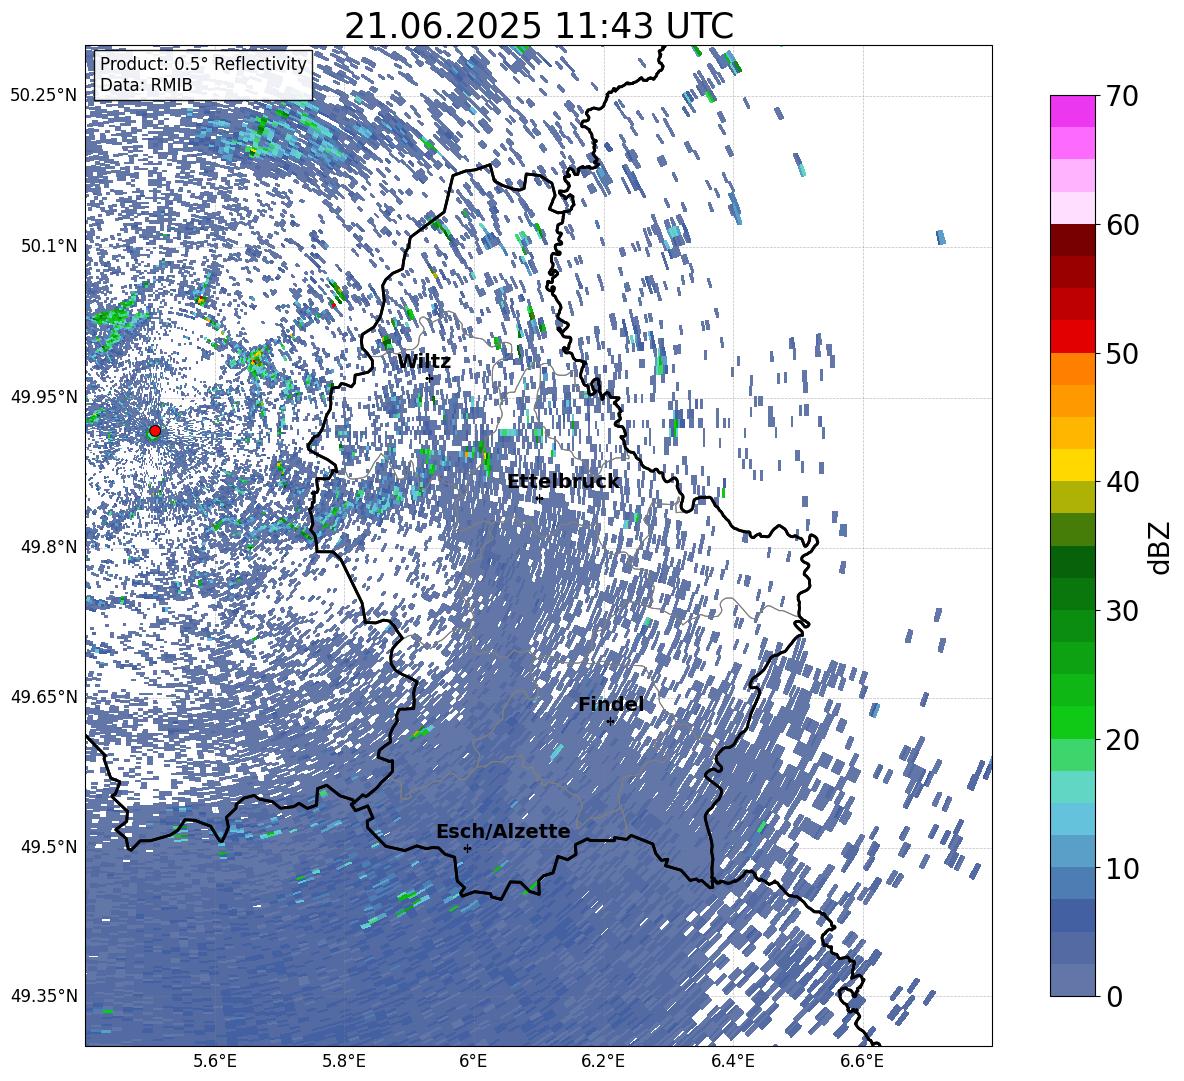Click the colorbar label '30'
Screen dimensions: 1184x1081
coord(1122,611)
